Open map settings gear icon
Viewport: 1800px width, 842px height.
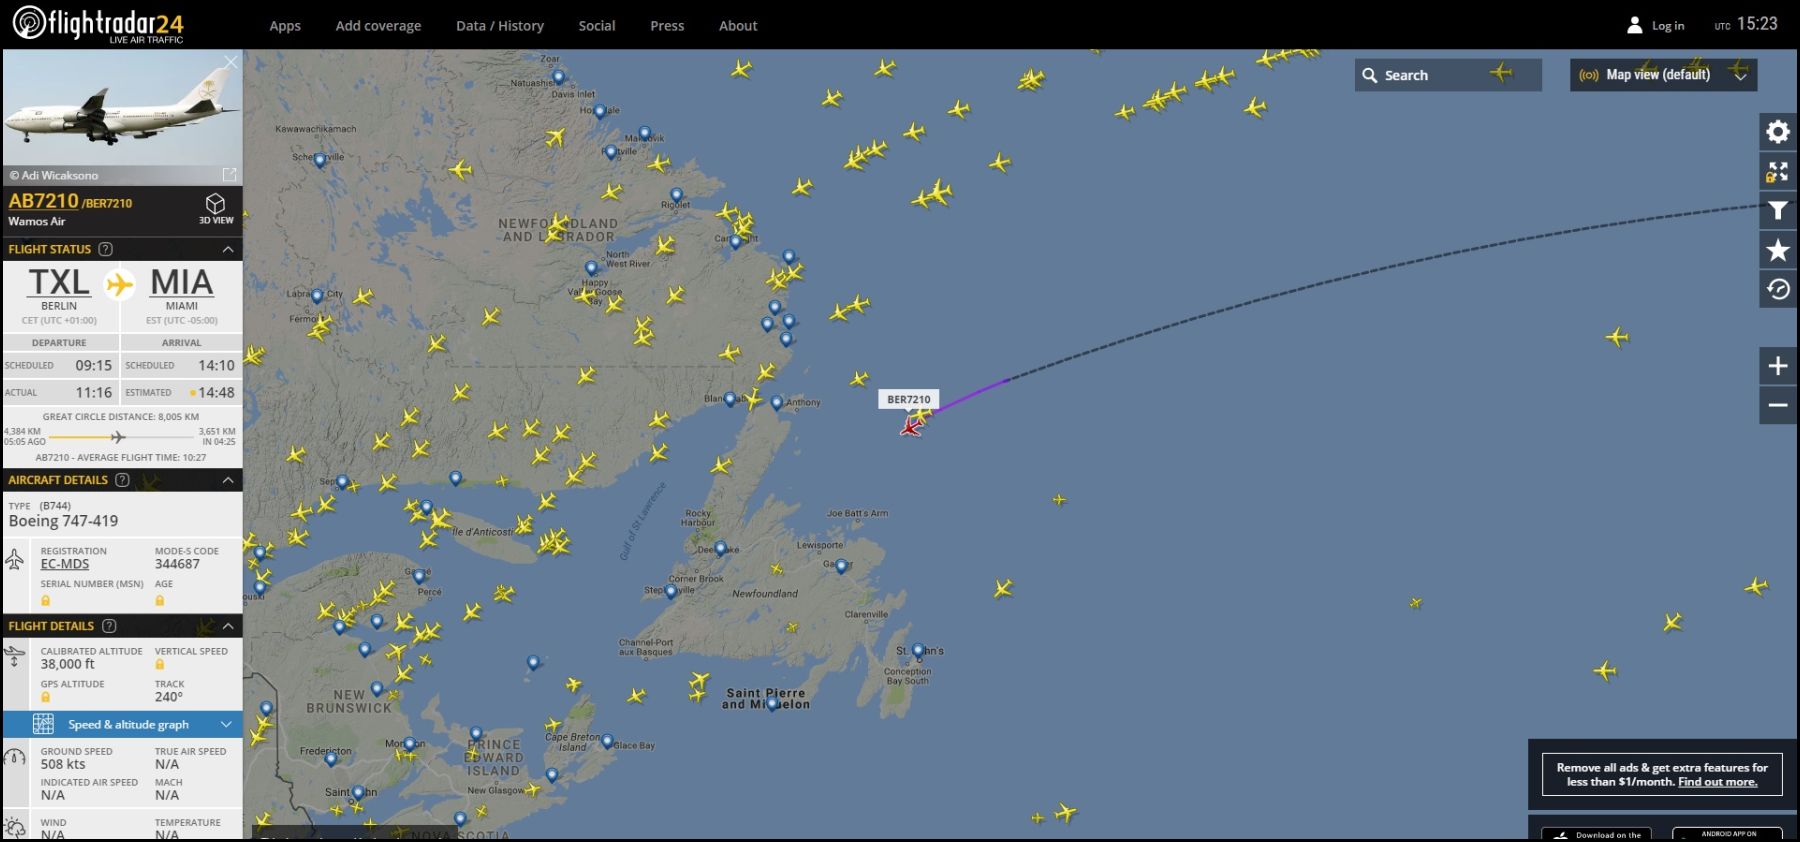1778,132
